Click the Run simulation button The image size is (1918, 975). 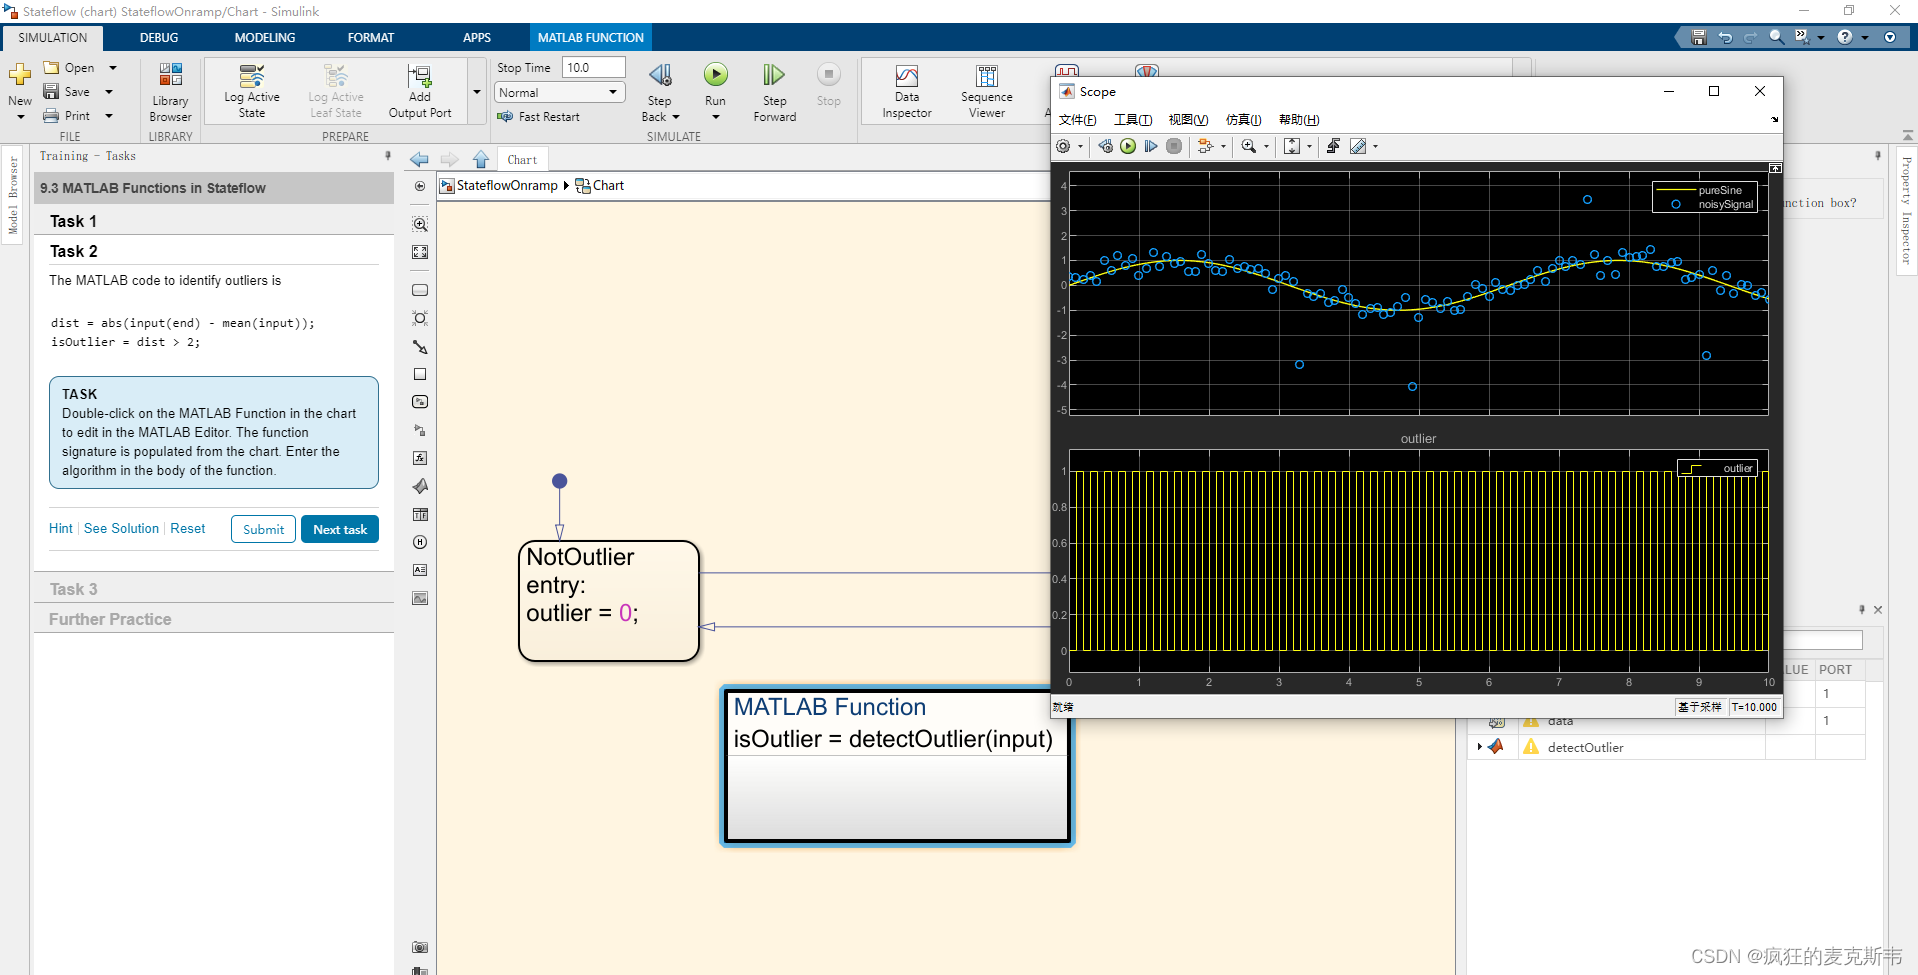[715, 75]
